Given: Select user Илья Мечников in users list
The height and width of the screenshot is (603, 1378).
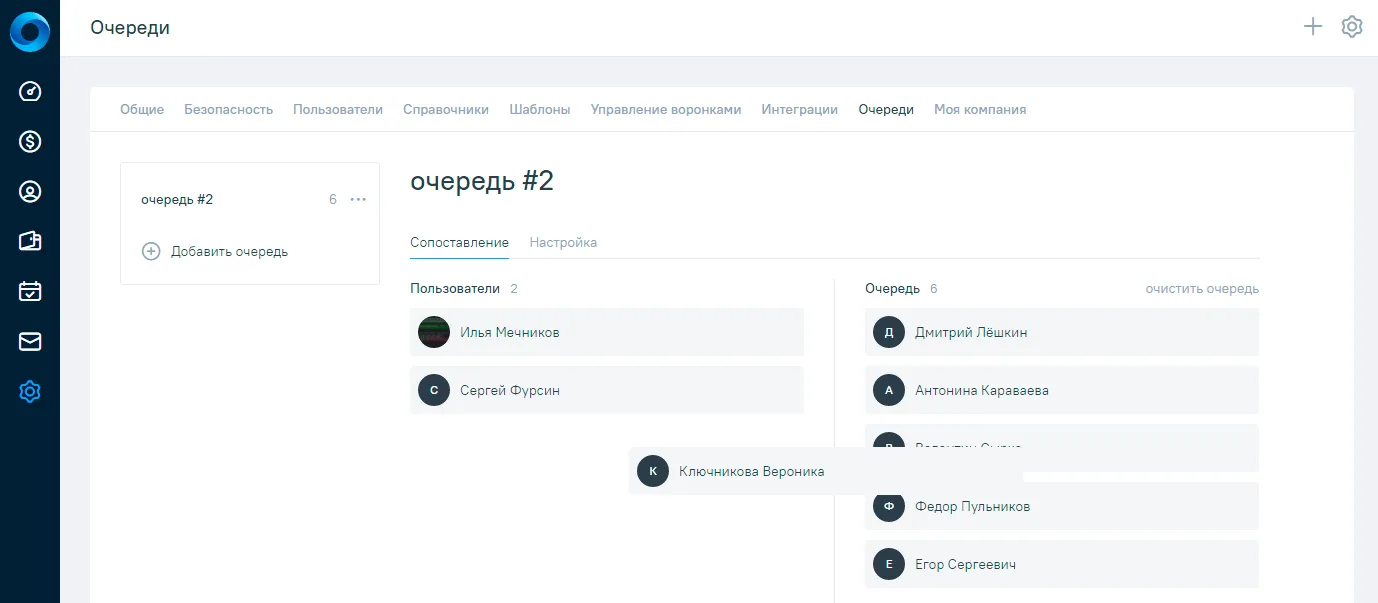Looking at the screenshot, I should pyautogui.click(x=607, y=332).
